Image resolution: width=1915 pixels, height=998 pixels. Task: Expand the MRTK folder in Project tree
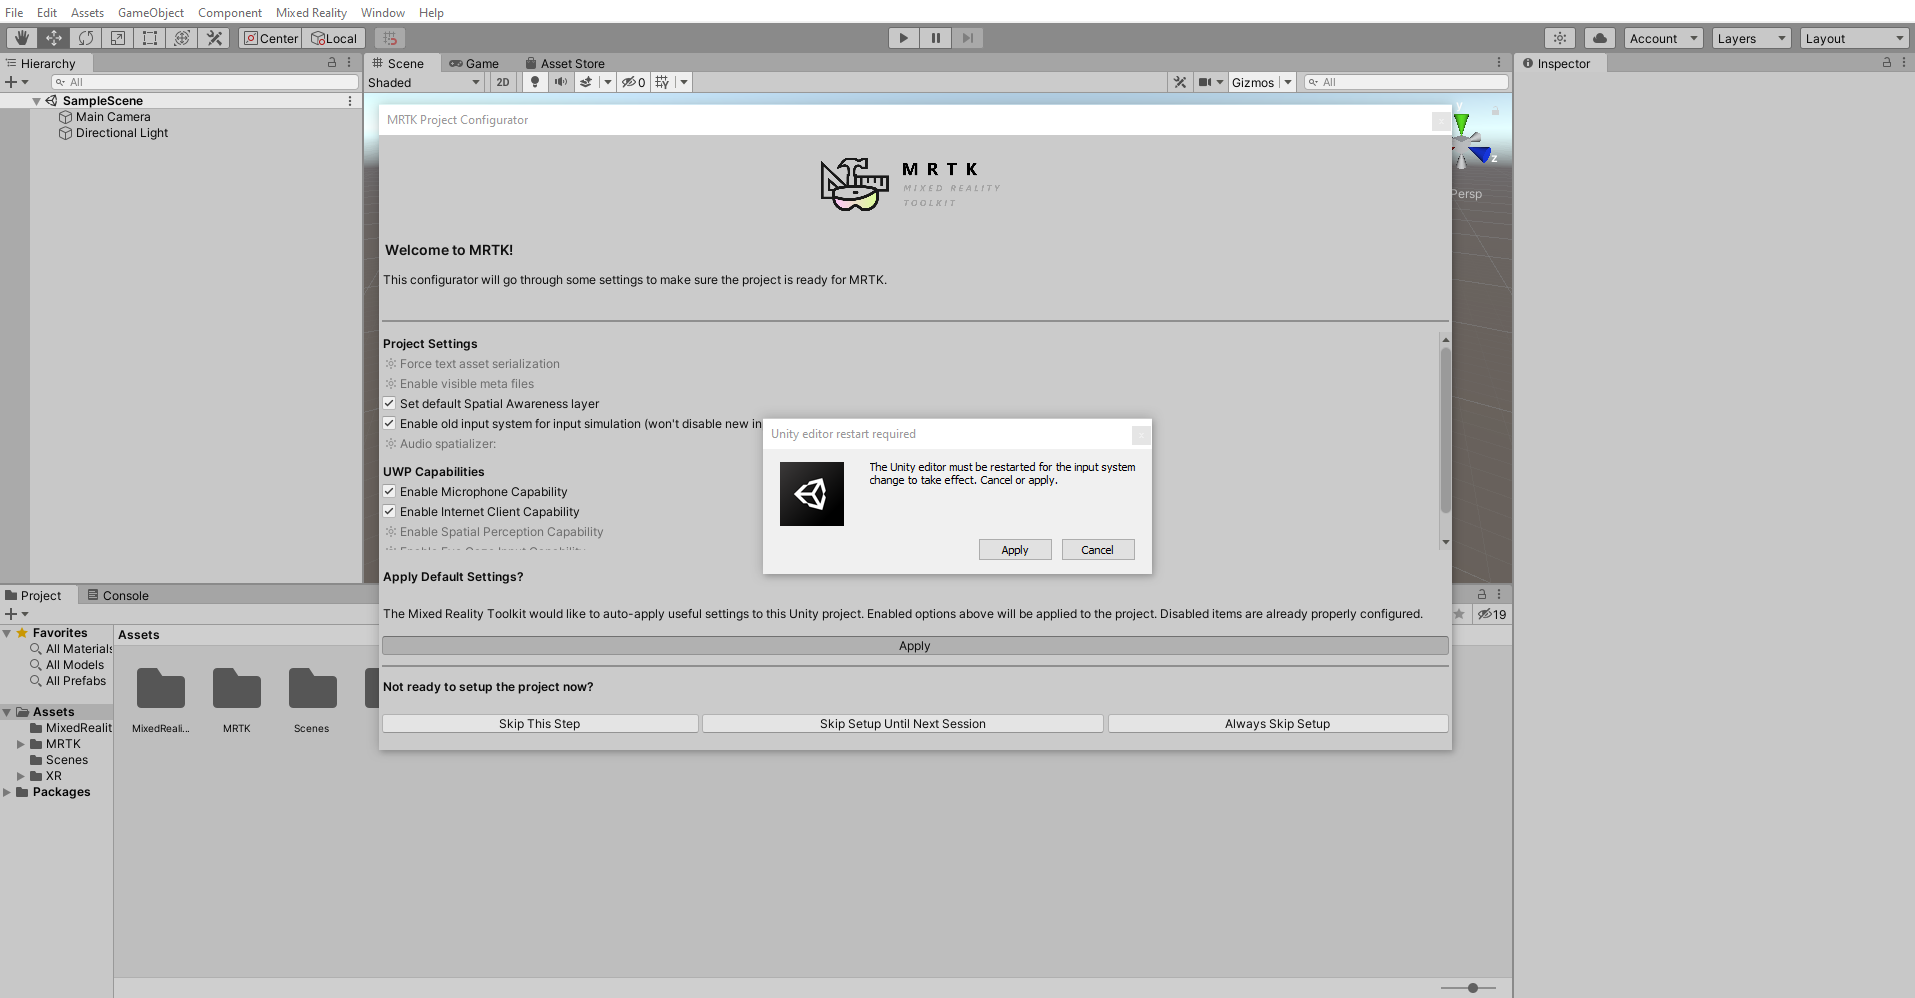(20, 744)
